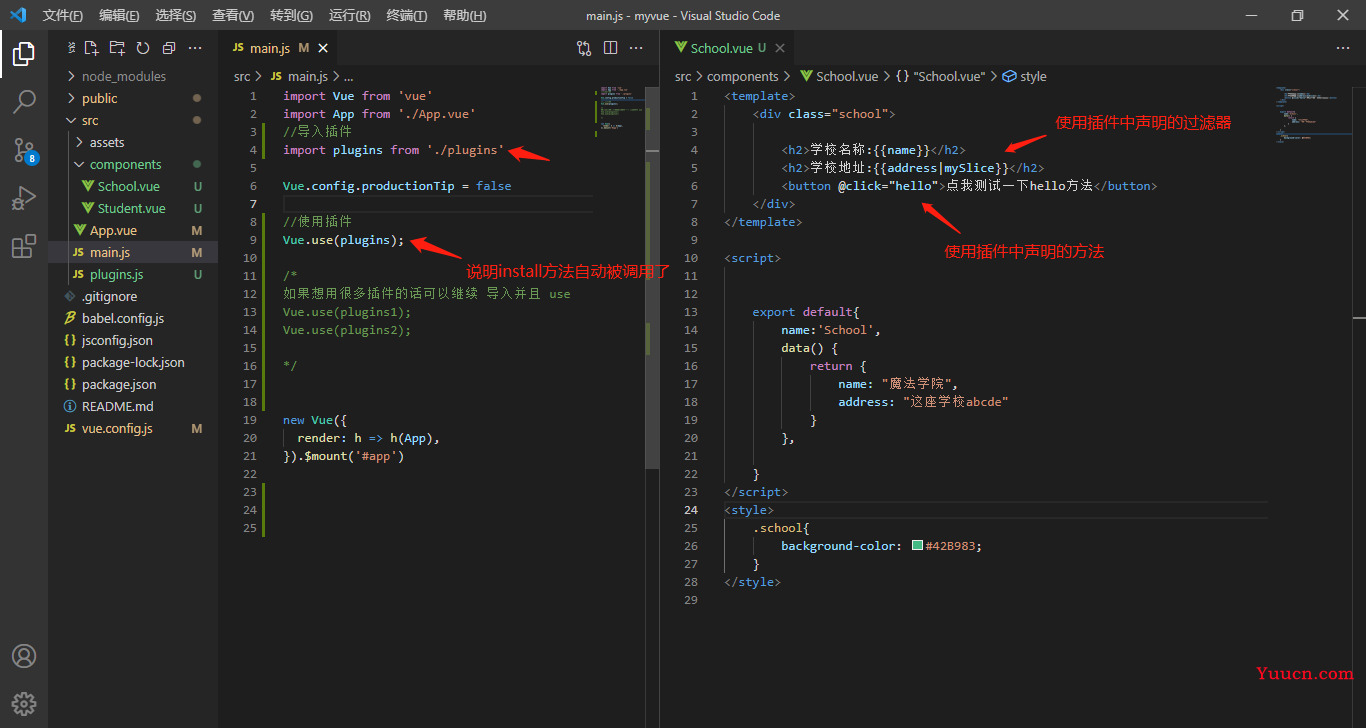Click 'src' breadcrumb above main.js editor
This screenshot has height=728, width=1366.
click(x=242, y=76)
